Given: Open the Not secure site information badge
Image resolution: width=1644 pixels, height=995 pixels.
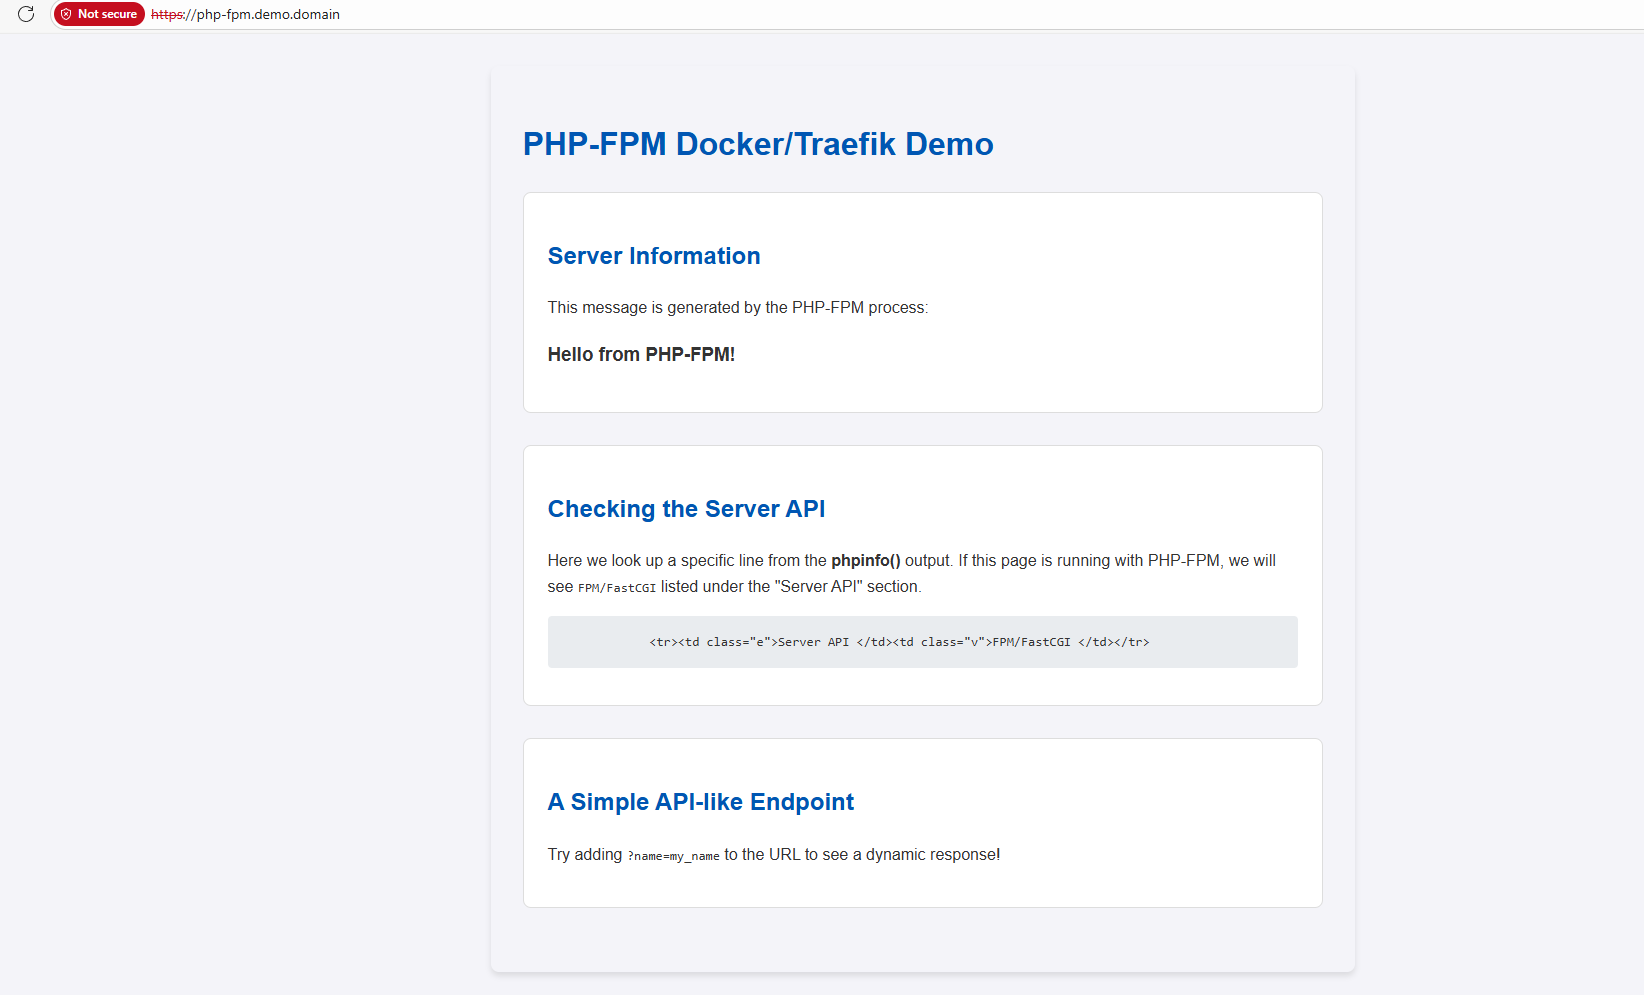Looking at the screenshot, I should tap(99, 14).
